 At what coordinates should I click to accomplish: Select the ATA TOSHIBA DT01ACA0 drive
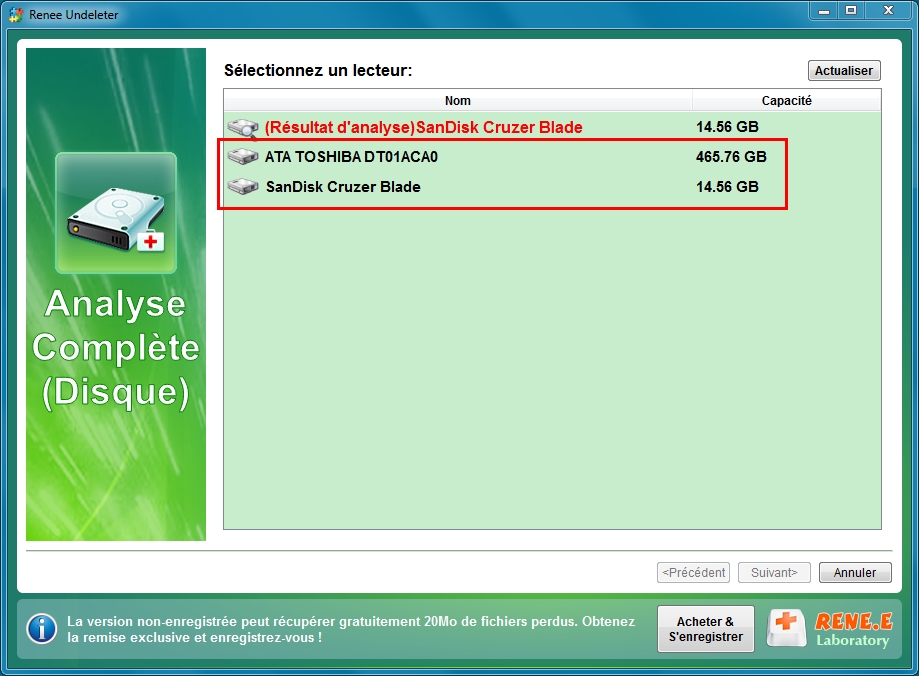(x=351, y=157)
